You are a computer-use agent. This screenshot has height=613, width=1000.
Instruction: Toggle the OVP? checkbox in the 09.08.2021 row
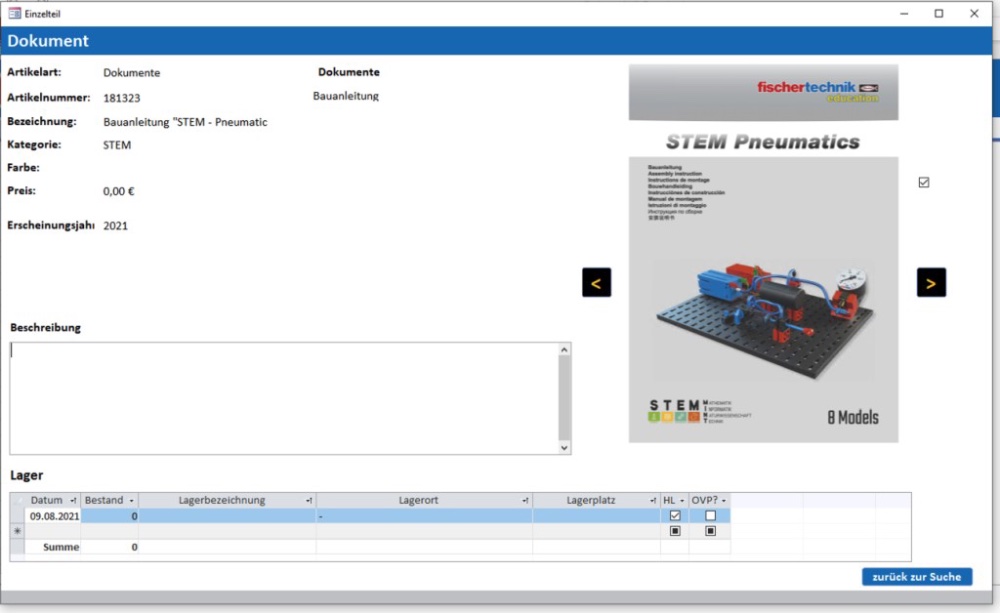coord(710,515)
